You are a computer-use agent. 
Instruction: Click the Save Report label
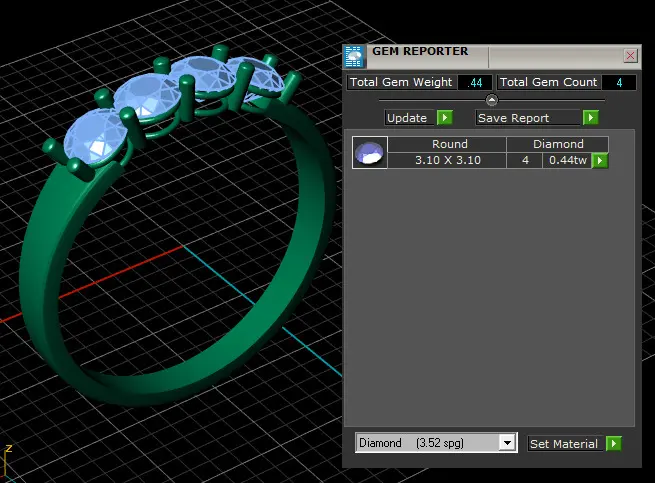click(528, 118)
